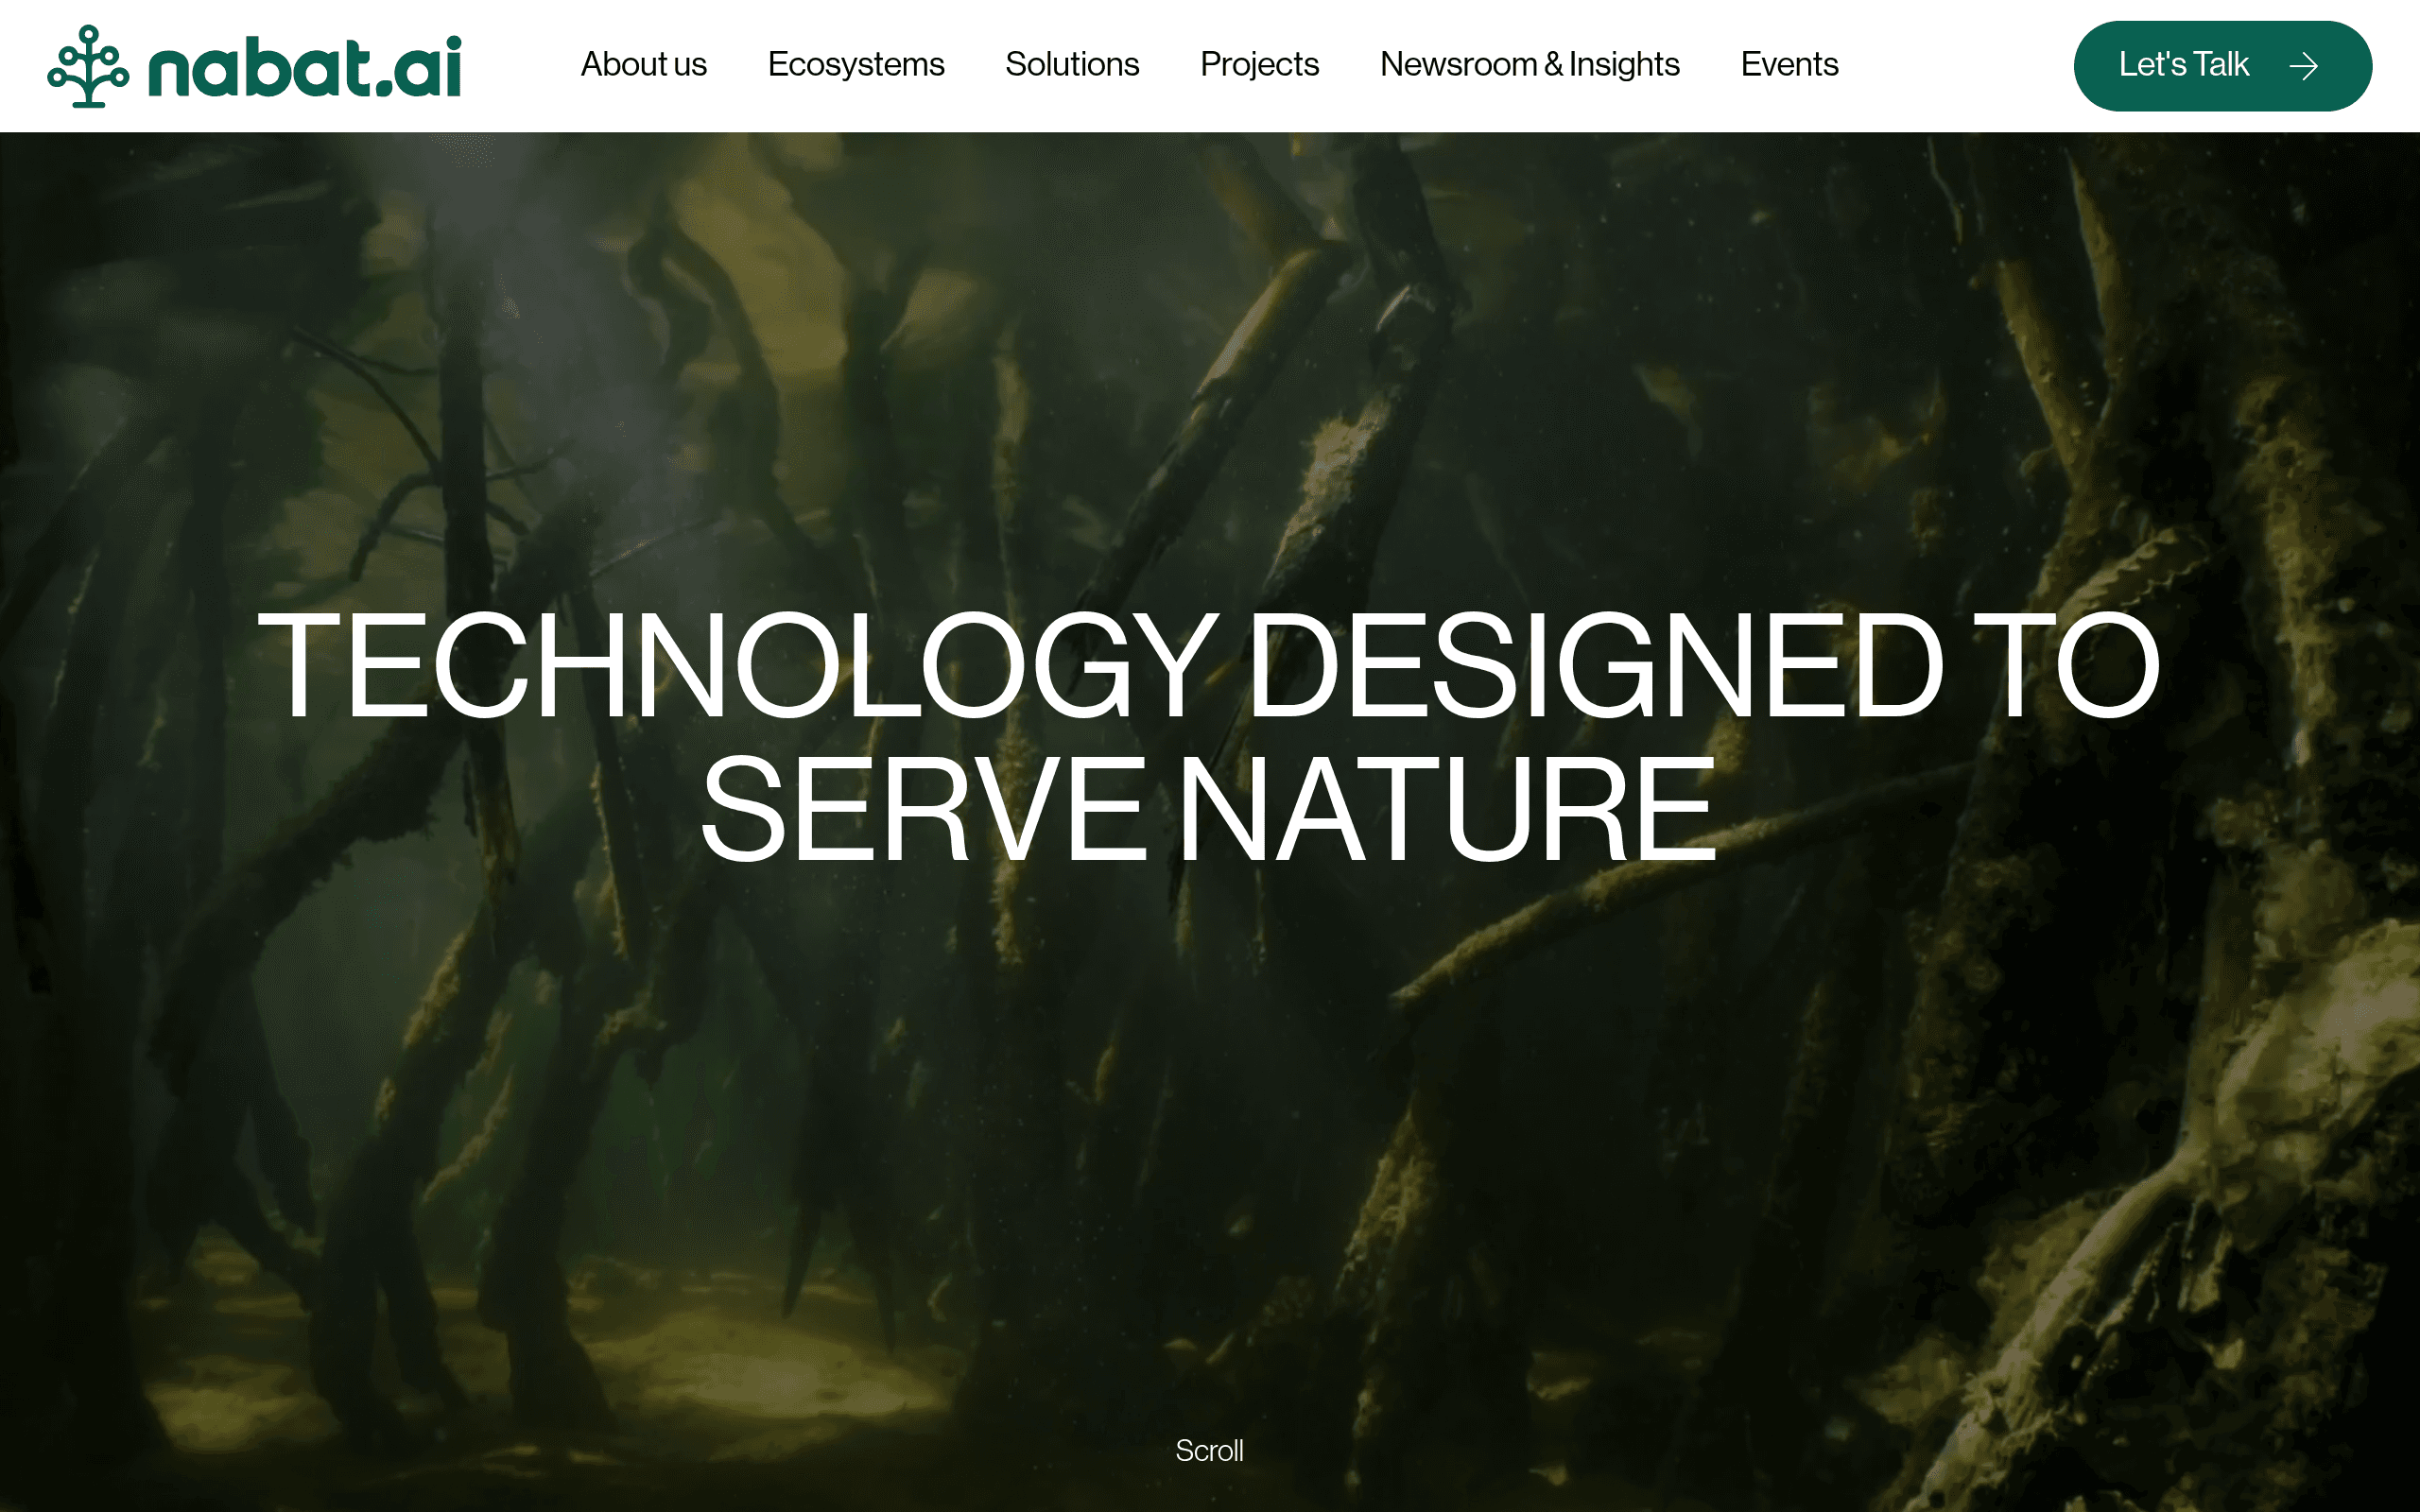
Task: Click the word NATURE in the headline
Action: (x=1447, y=808)
